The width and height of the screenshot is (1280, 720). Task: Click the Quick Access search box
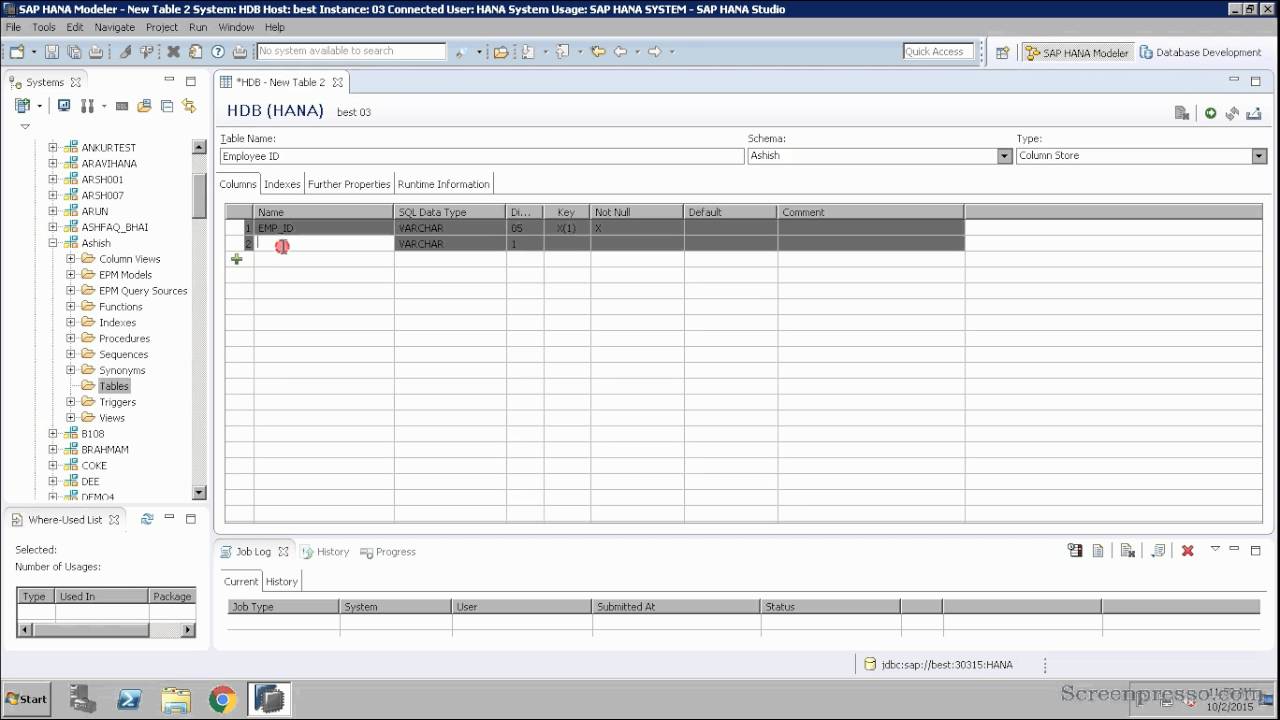click(x=938, y=51)
